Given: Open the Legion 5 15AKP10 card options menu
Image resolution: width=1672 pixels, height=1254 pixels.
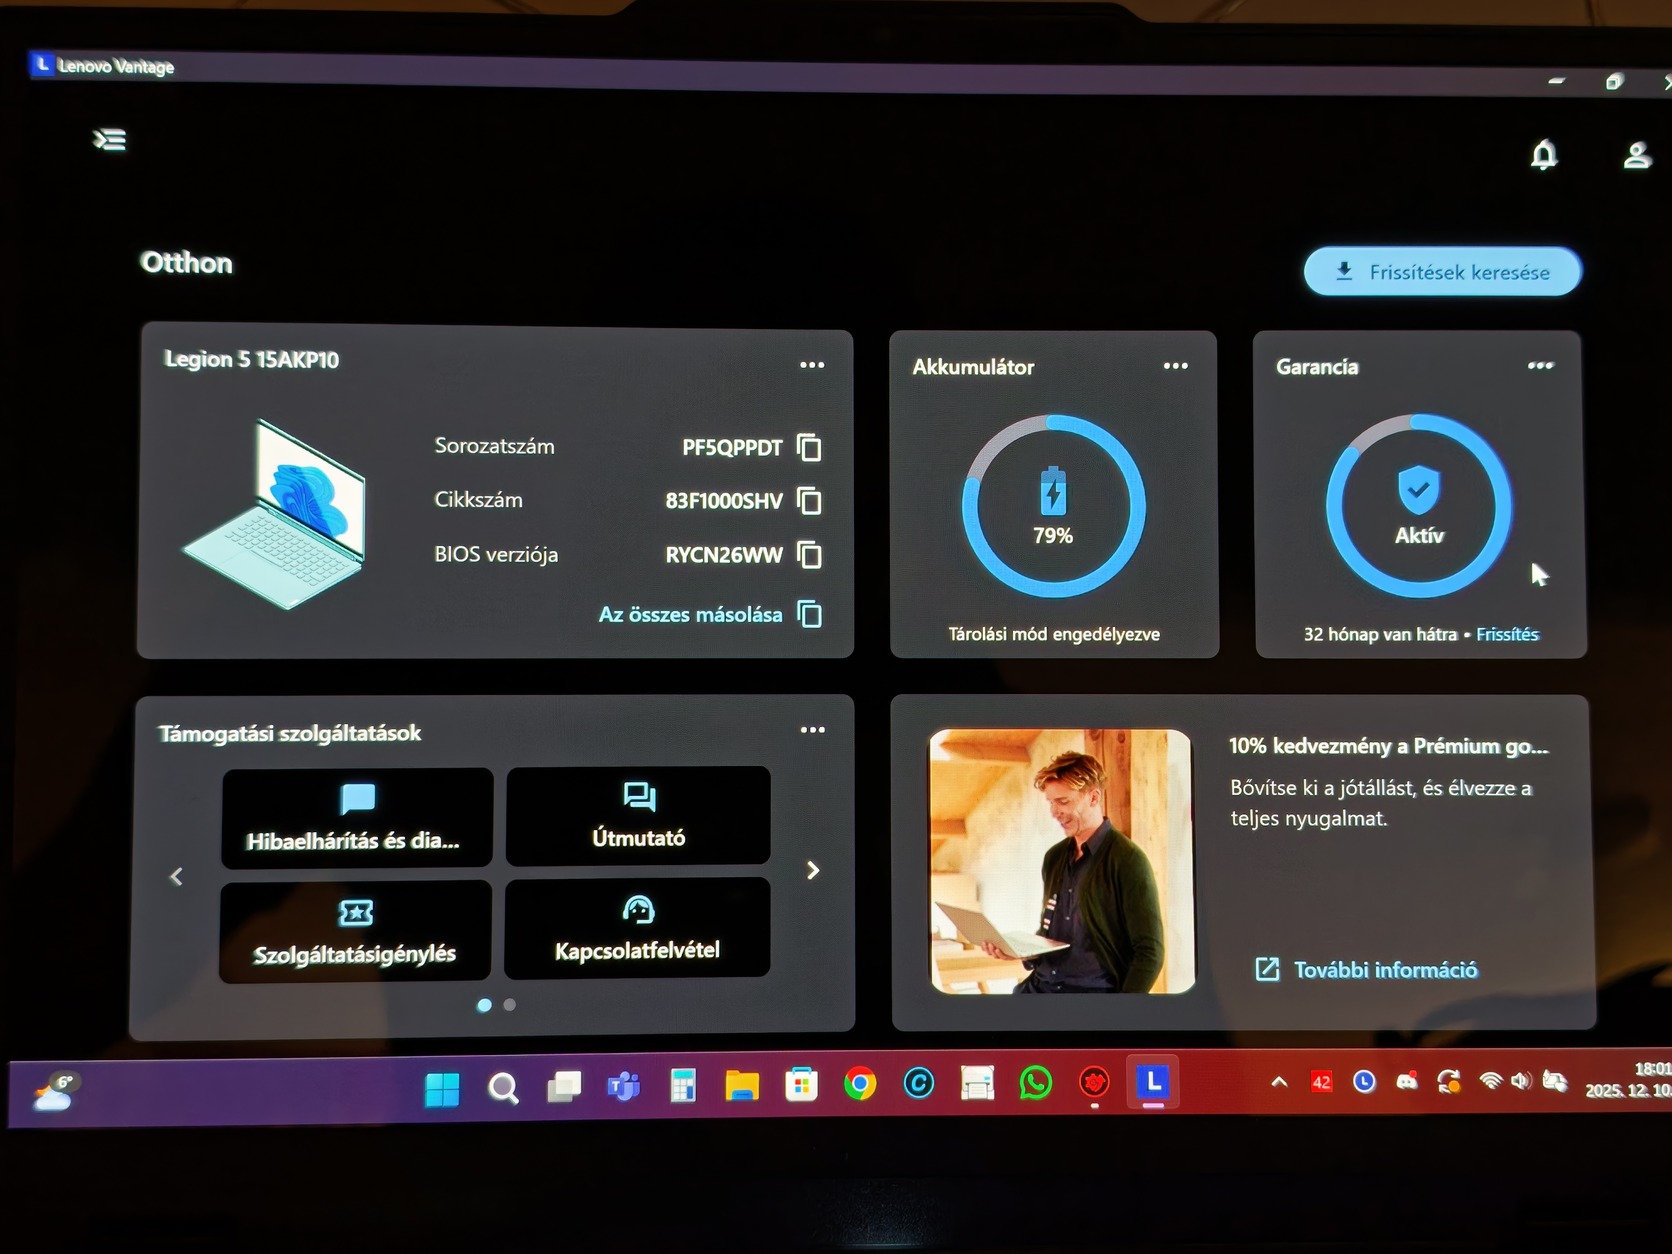Looking at the screenshot, I should [x=812, y=365].
